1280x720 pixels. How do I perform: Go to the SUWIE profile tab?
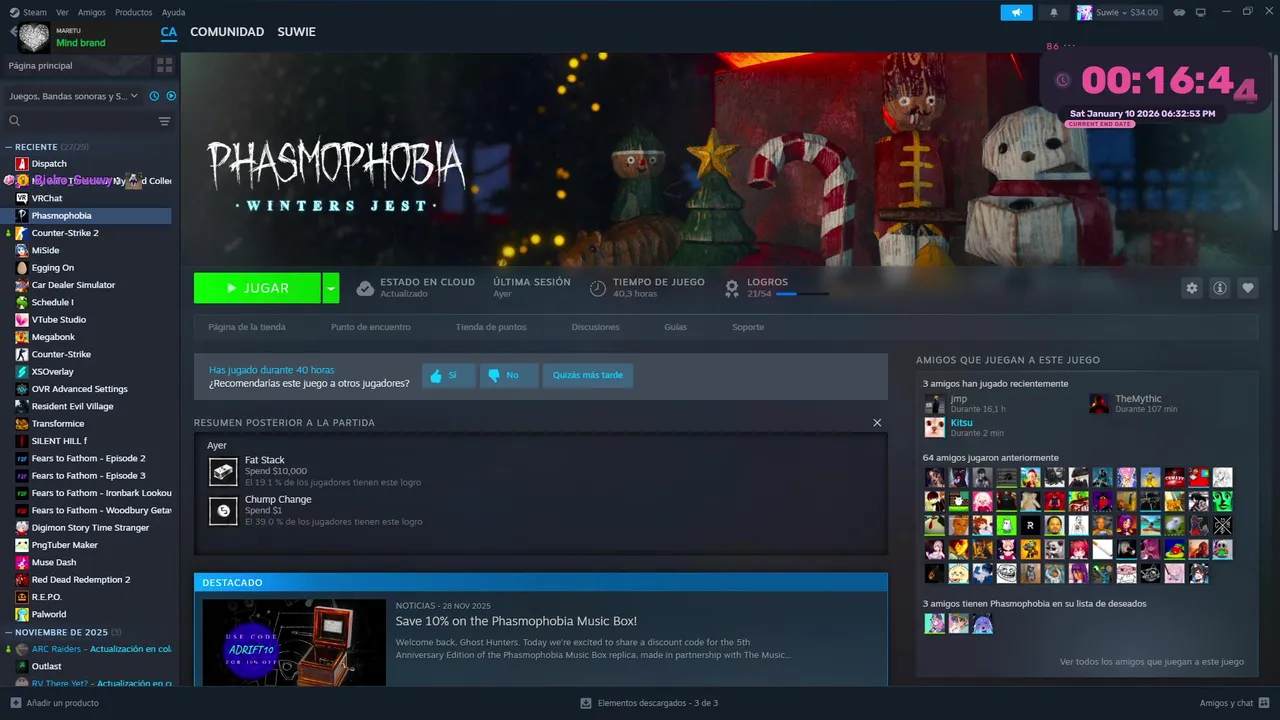point(296,32)
